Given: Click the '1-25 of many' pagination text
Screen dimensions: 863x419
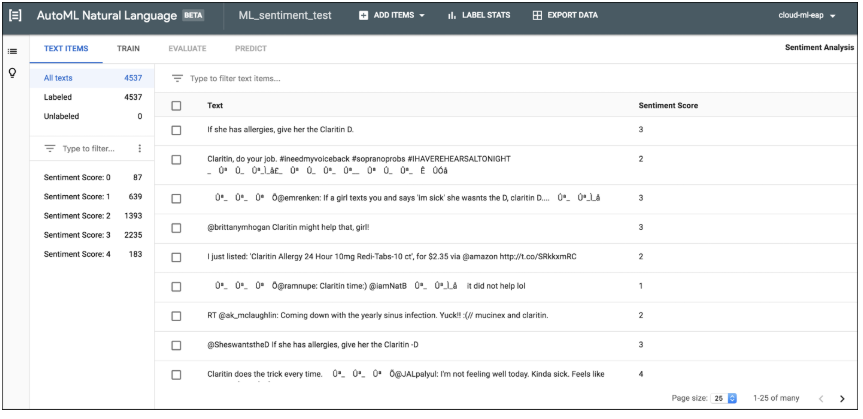Looking at the screenshot, I should coord(776,399).
